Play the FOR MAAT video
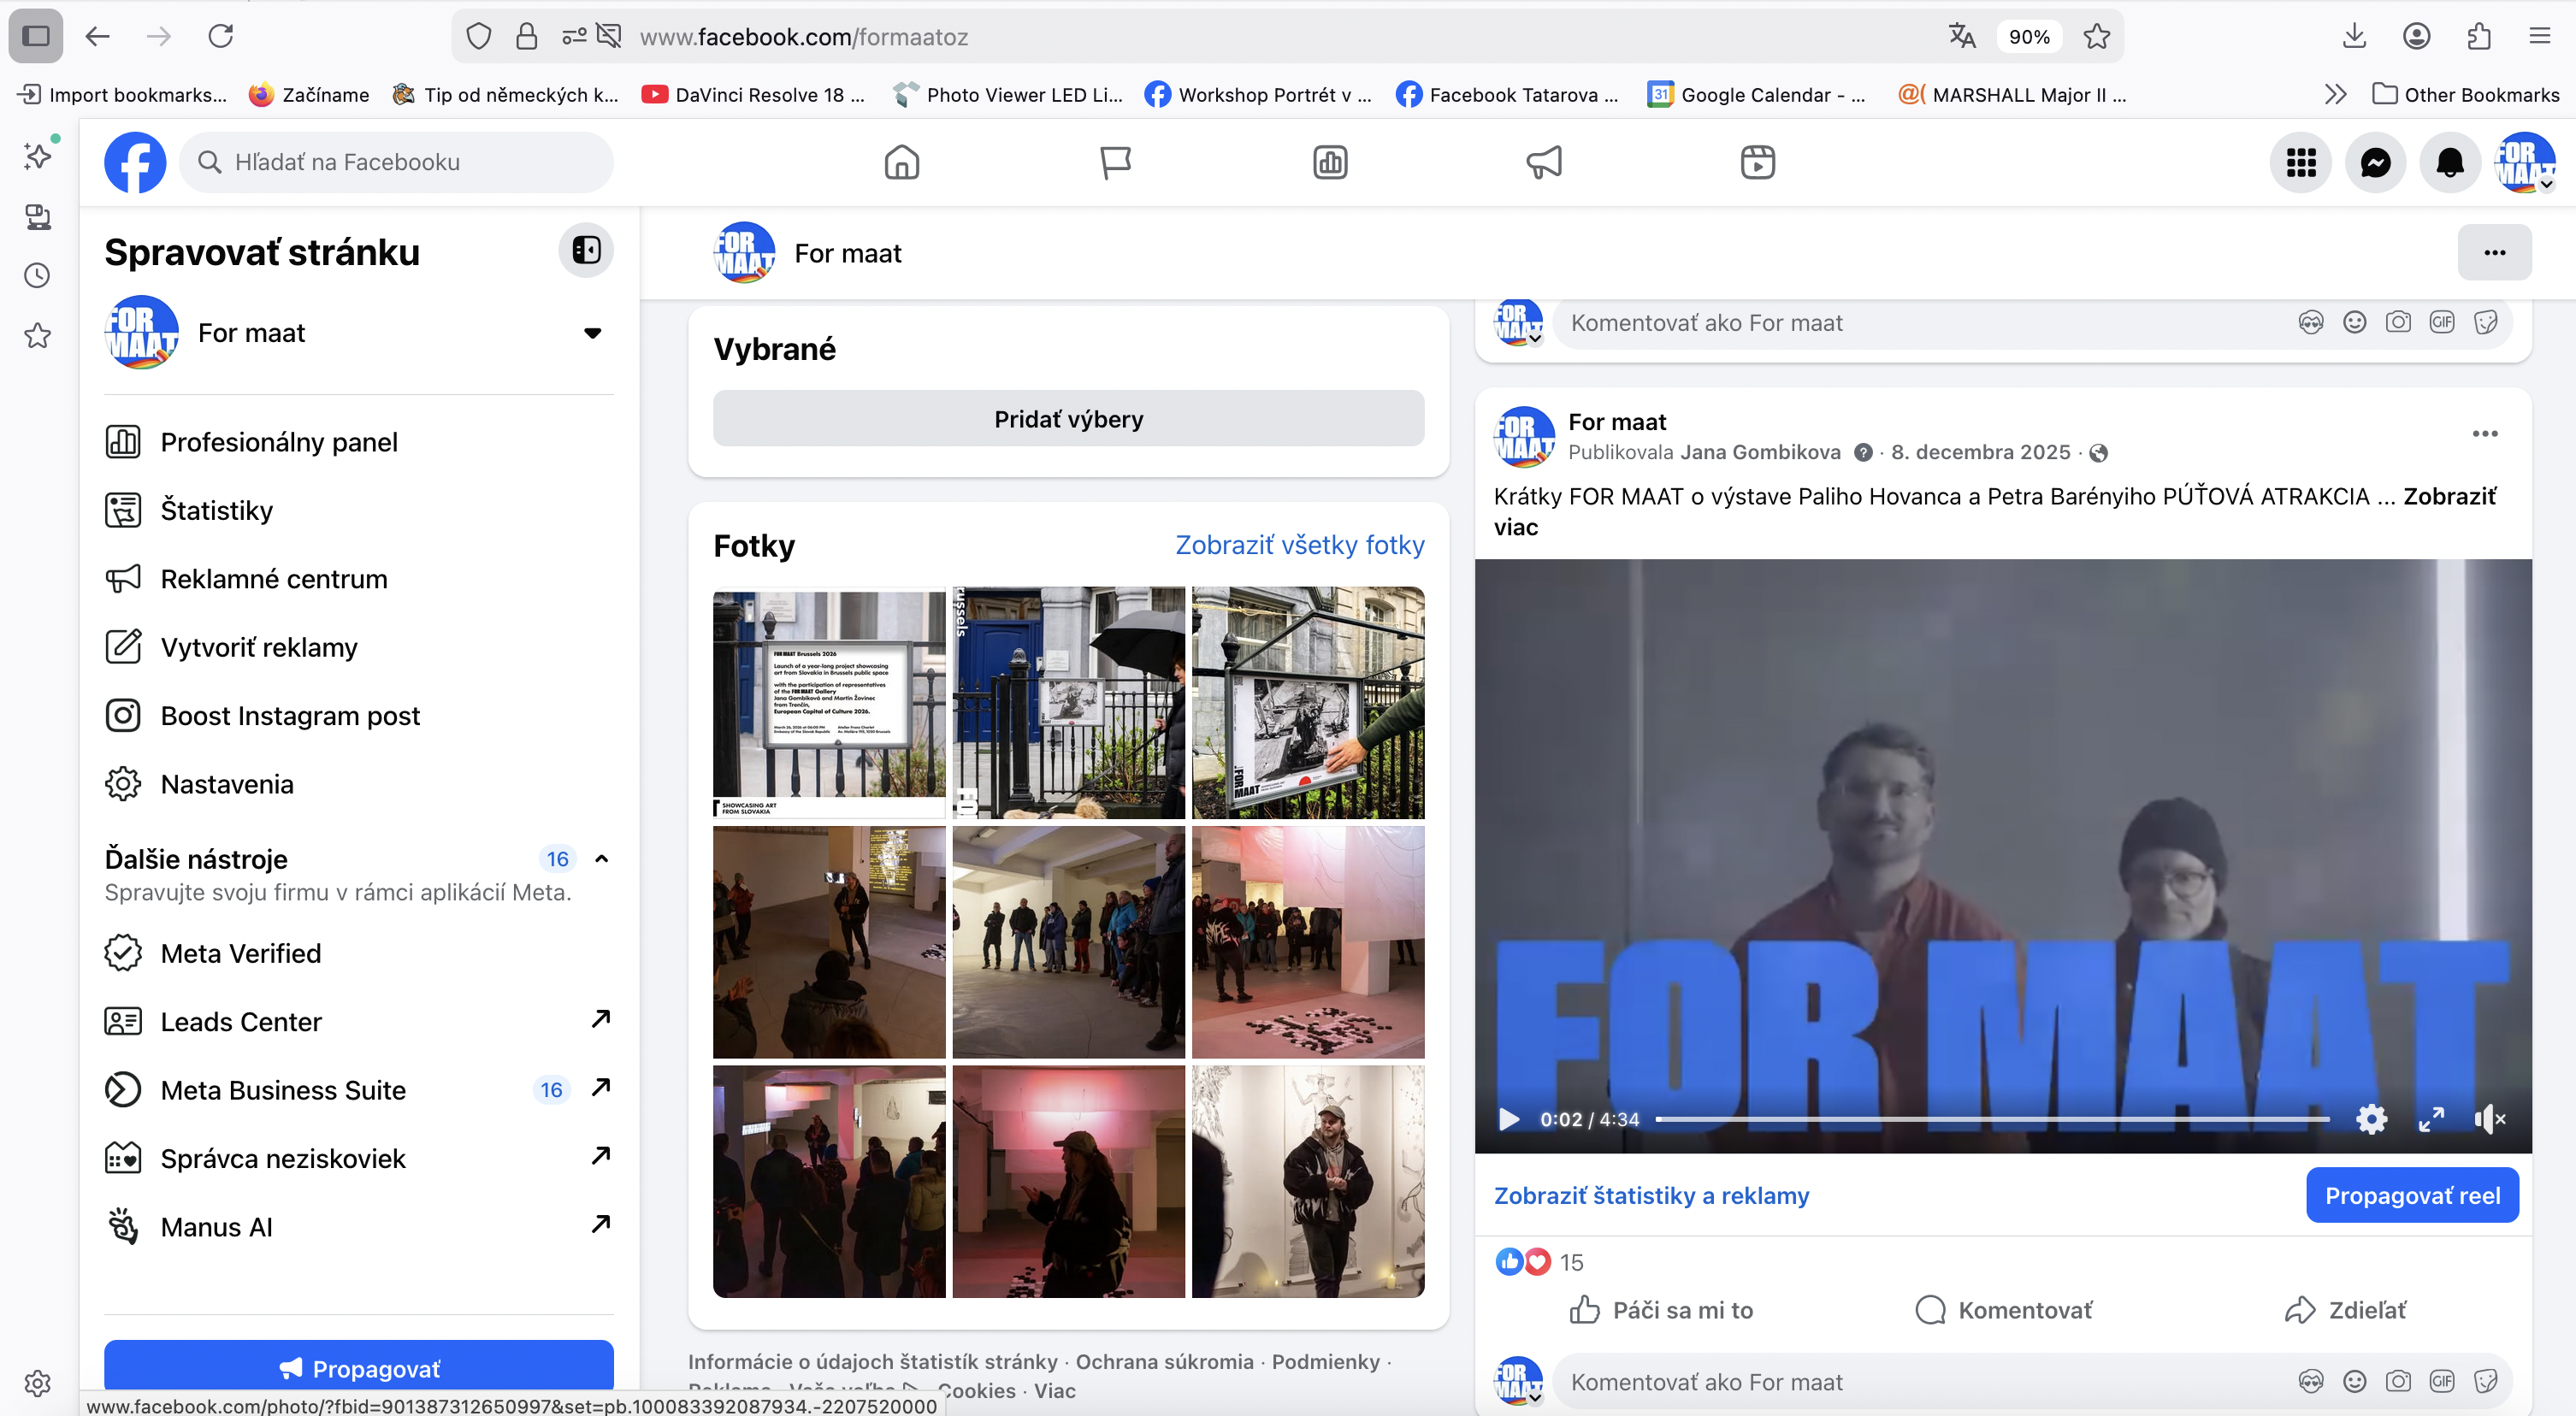This screenshot has width=2576, height=1416. (1508, 1119)
